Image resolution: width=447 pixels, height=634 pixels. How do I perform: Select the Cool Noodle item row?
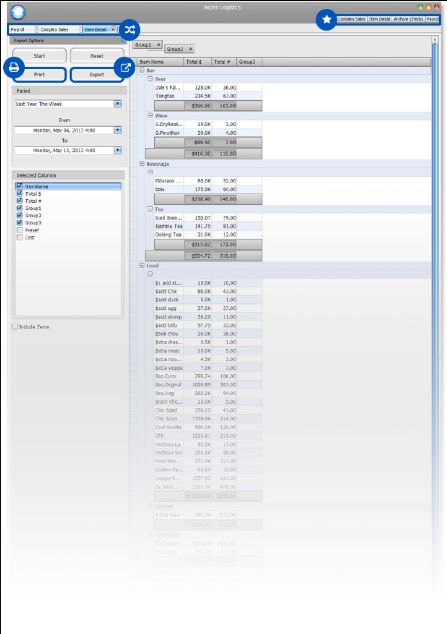tap(208, 427)
